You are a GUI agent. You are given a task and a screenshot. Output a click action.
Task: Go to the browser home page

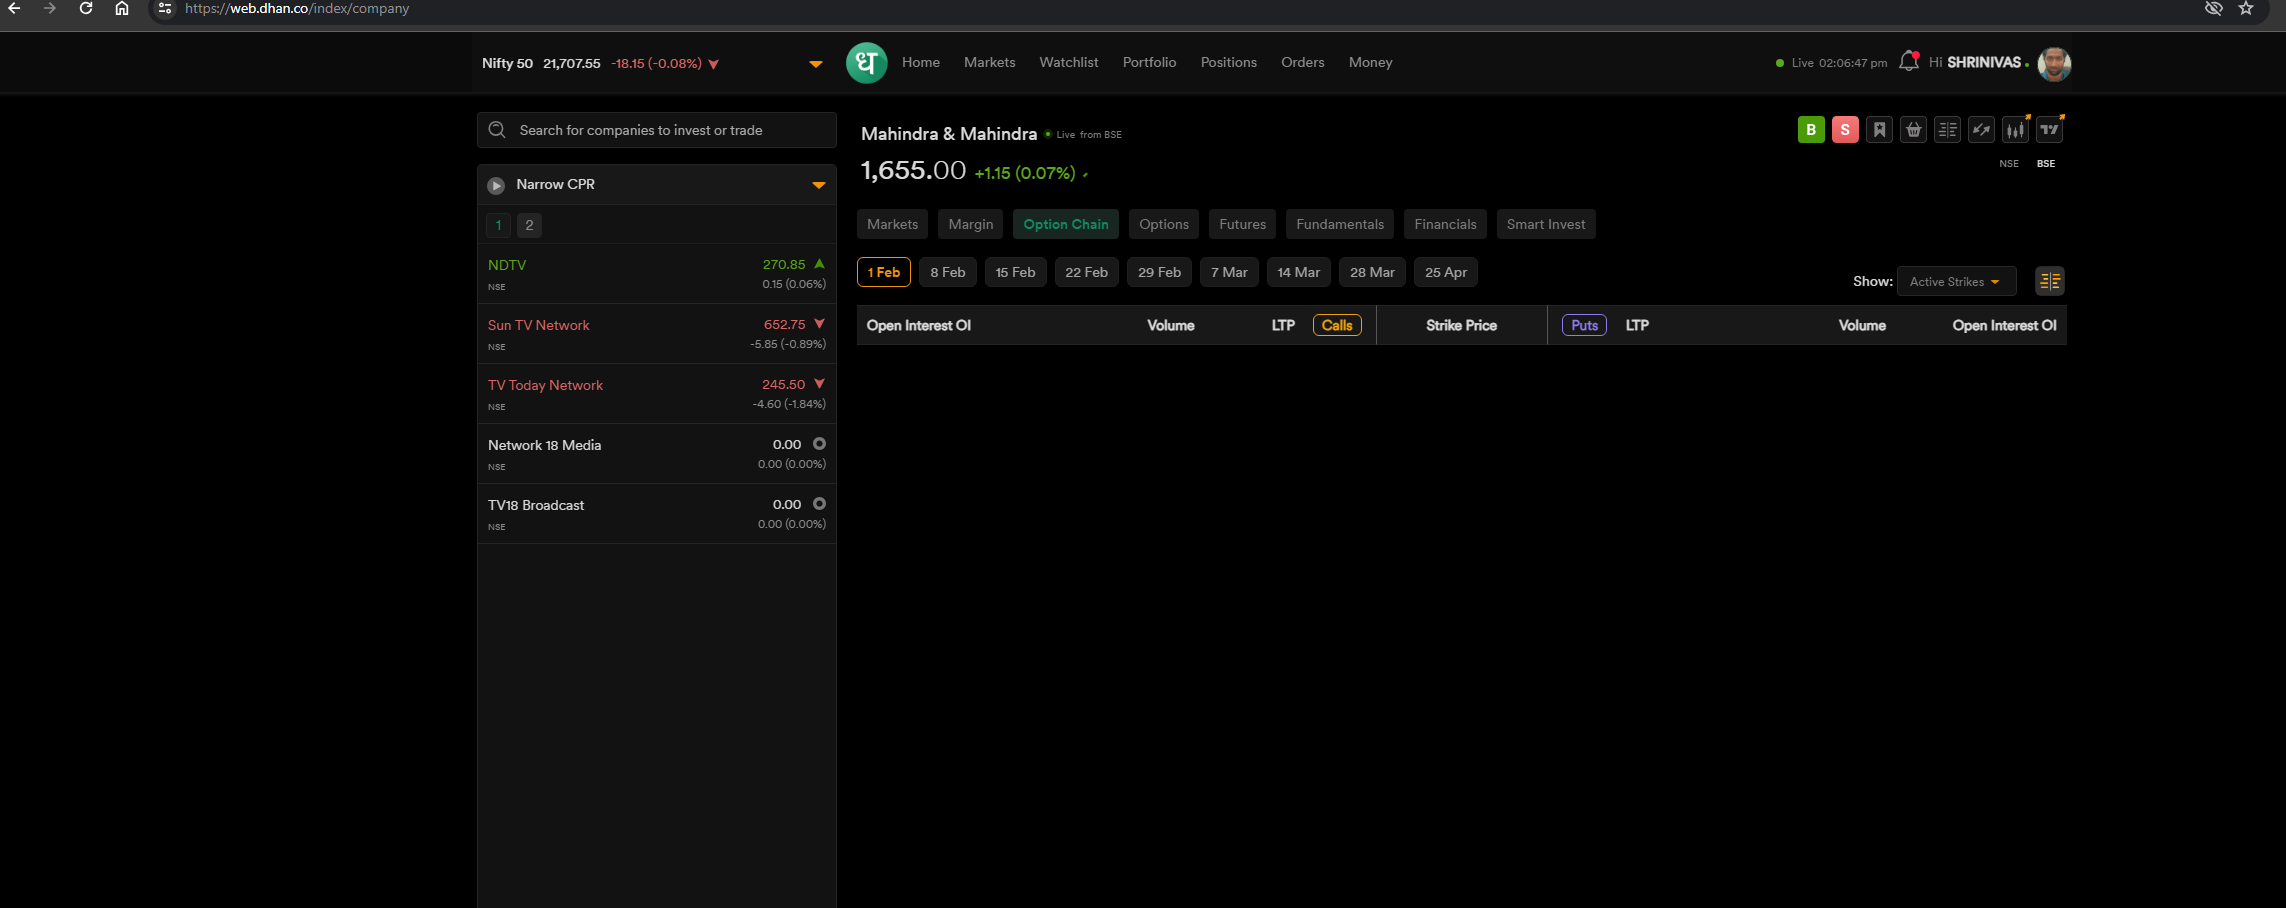pos(122,8)
